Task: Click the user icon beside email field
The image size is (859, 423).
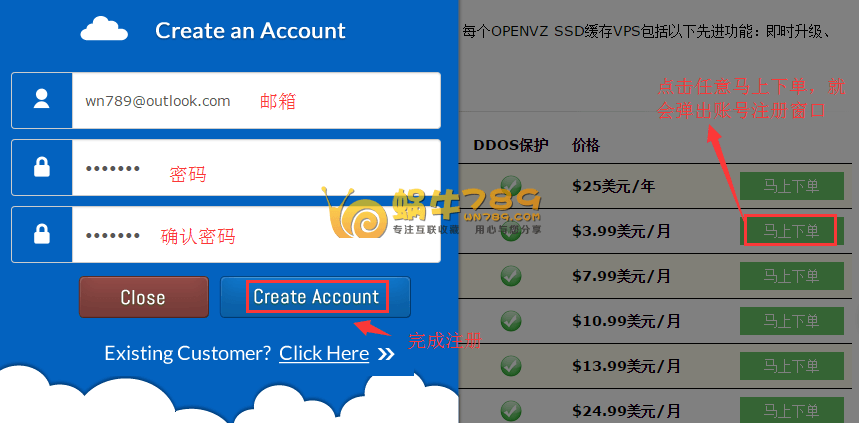Action: coord(42,100)
